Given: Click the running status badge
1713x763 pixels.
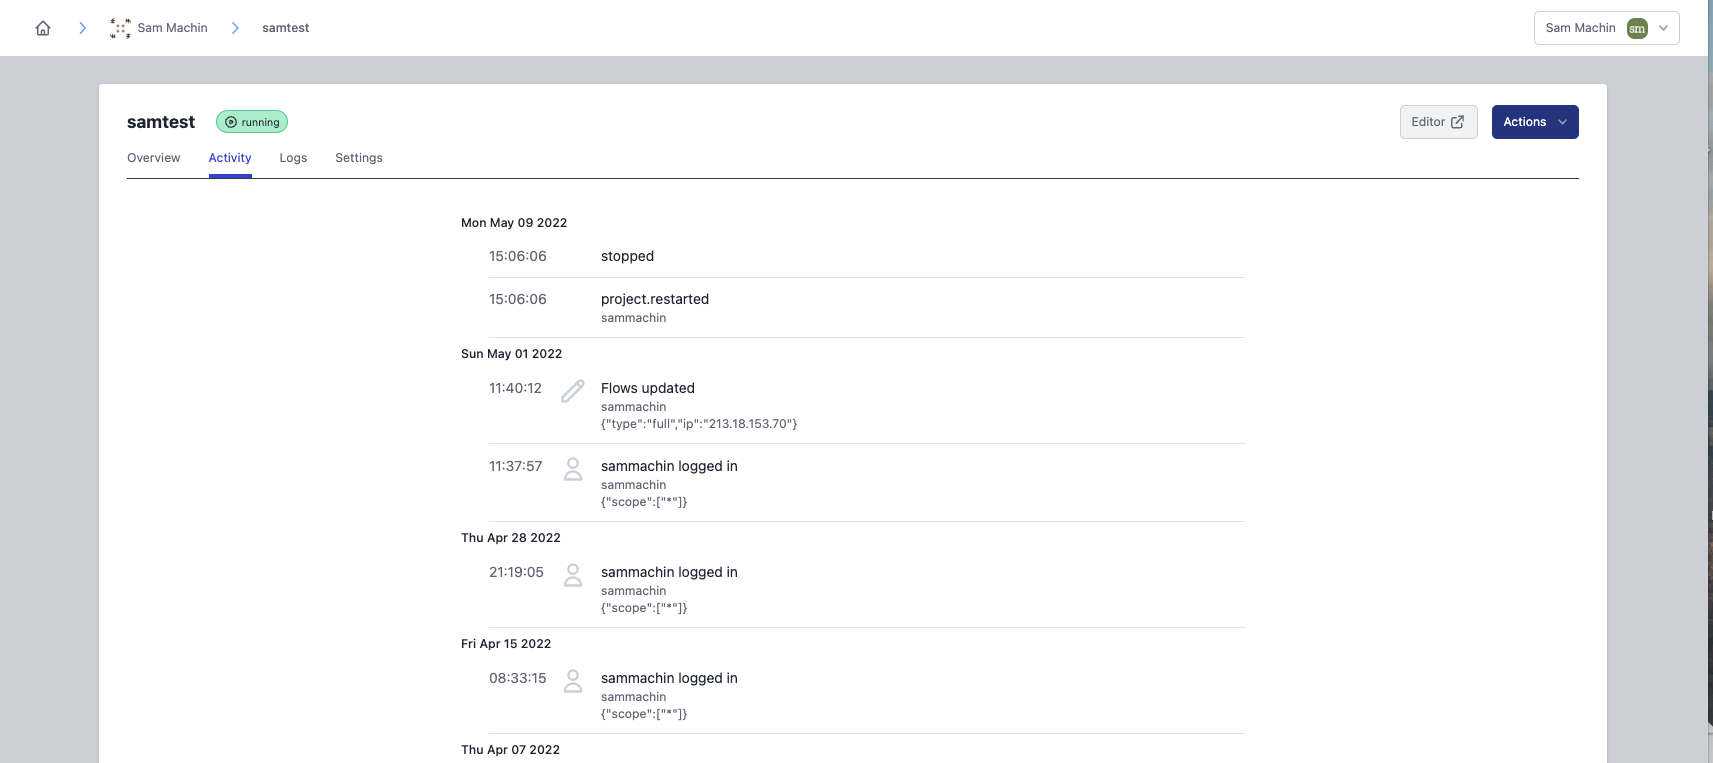Looking at the screenshot, I should click(x=252, y=122).
